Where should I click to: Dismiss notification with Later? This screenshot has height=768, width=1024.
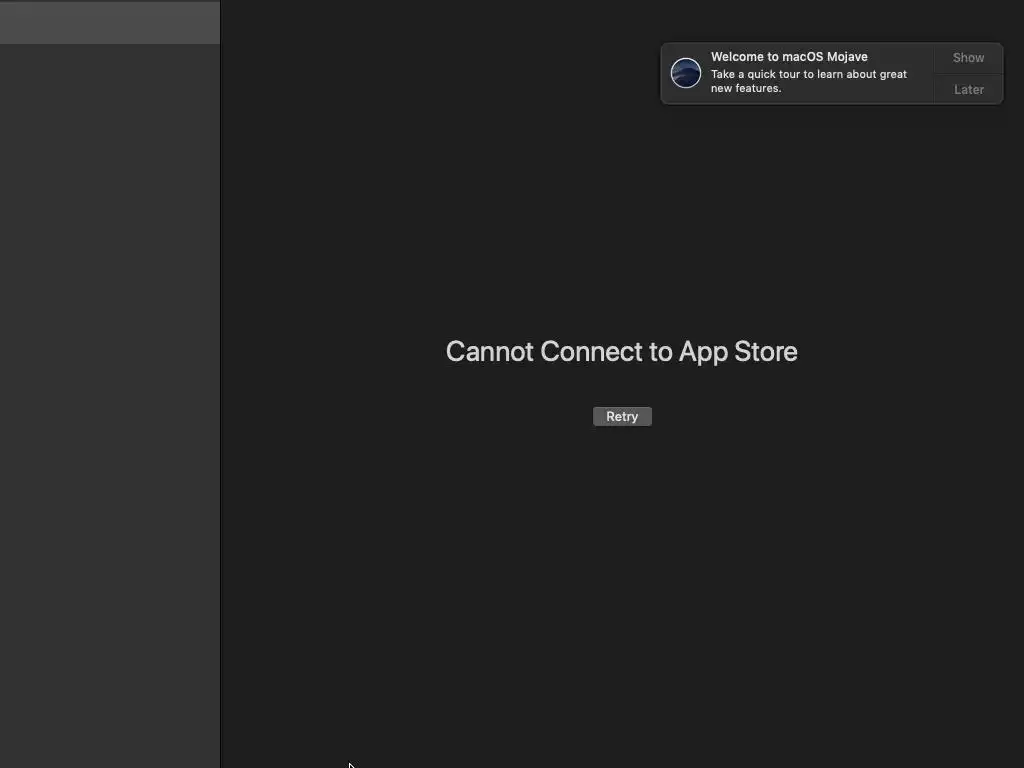(968, 89)
